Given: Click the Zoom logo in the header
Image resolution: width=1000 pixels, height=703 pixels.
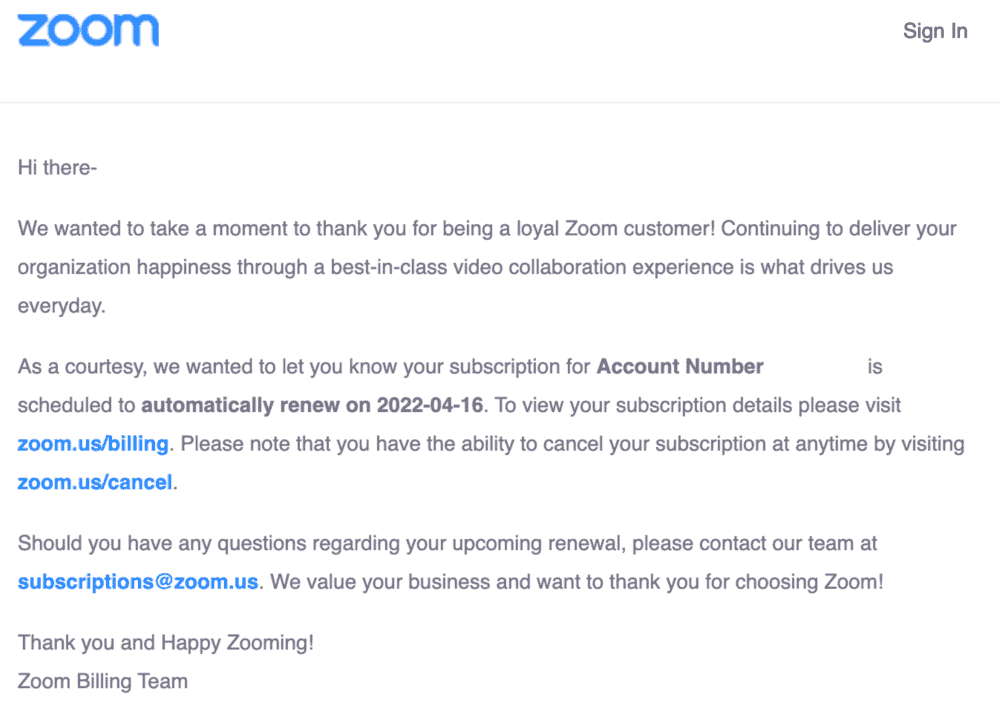Looking at the screenshot, I should coord(88,31).
